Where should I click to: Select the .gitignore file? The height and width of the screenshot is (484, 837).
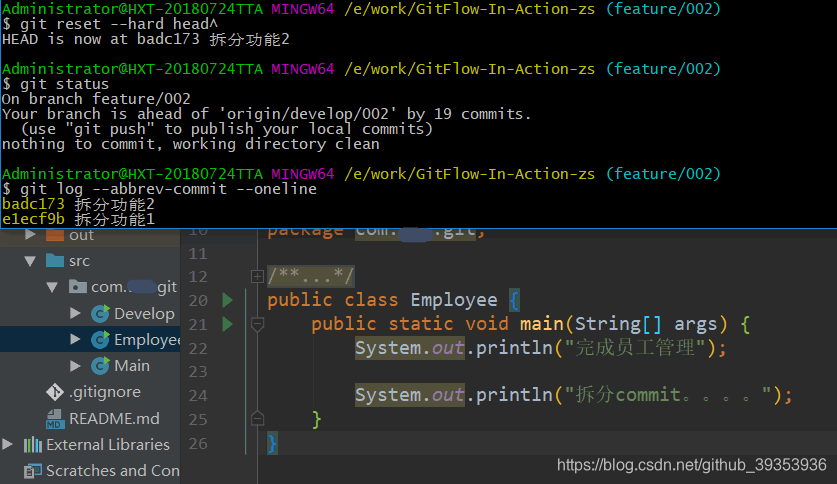point(105,392)
